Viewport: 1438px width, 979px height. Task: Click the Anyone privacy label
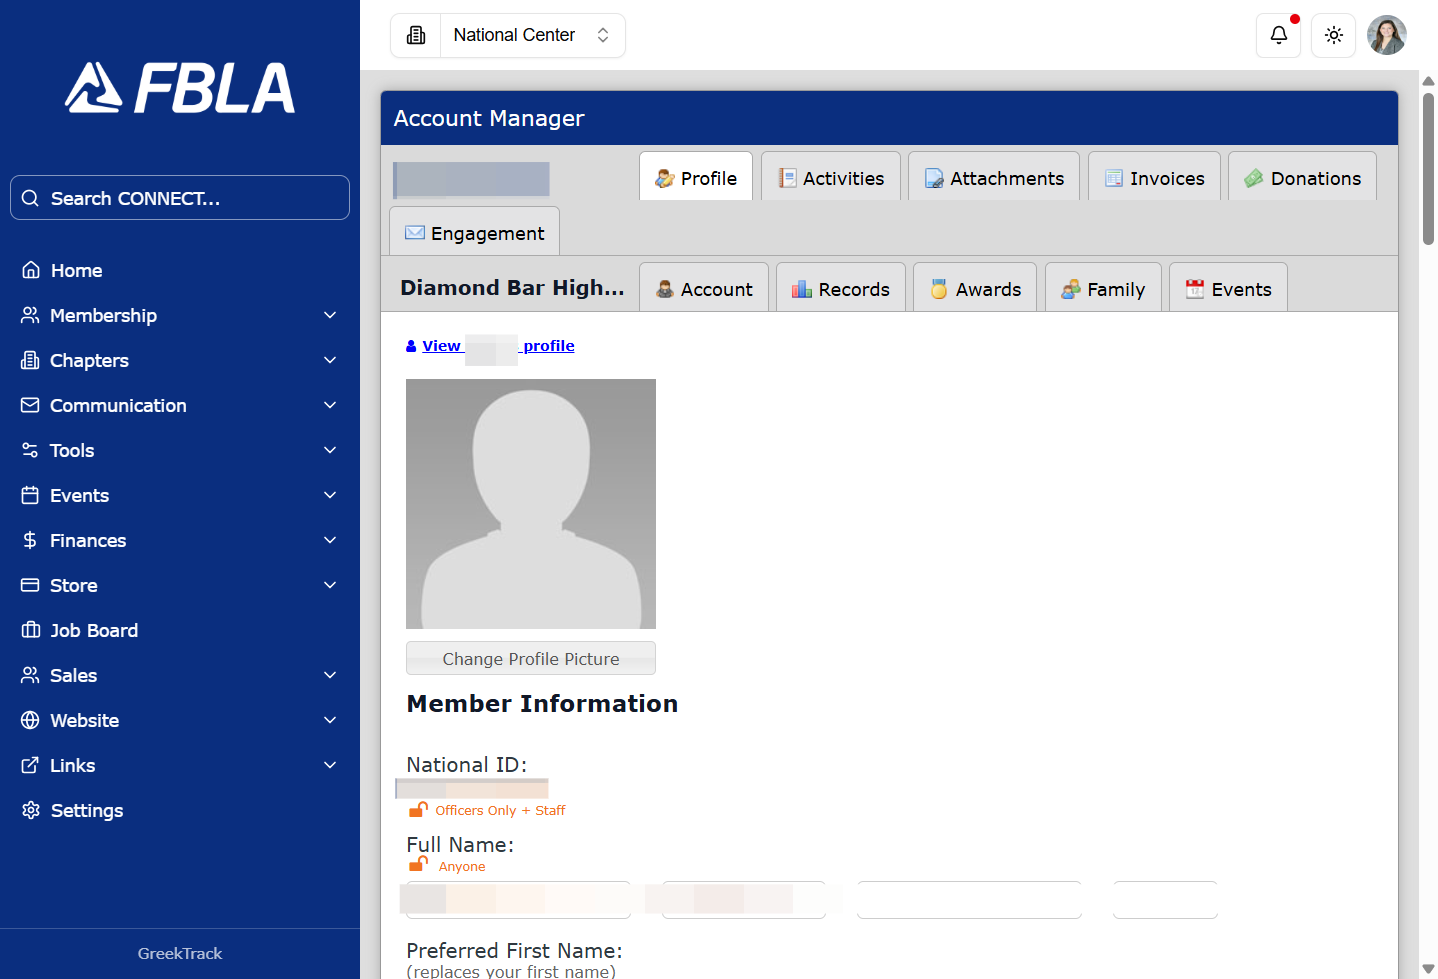[462, 866]
